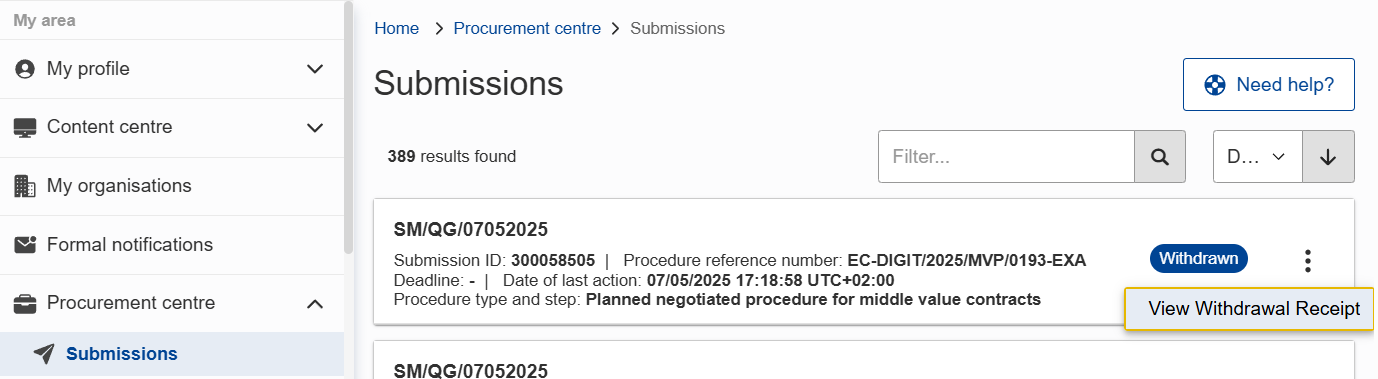Image resolution: width=1378 pixels, height=379 pixels.
Task: Go to the Home breadcrumb link
Action: coord(397,28)
